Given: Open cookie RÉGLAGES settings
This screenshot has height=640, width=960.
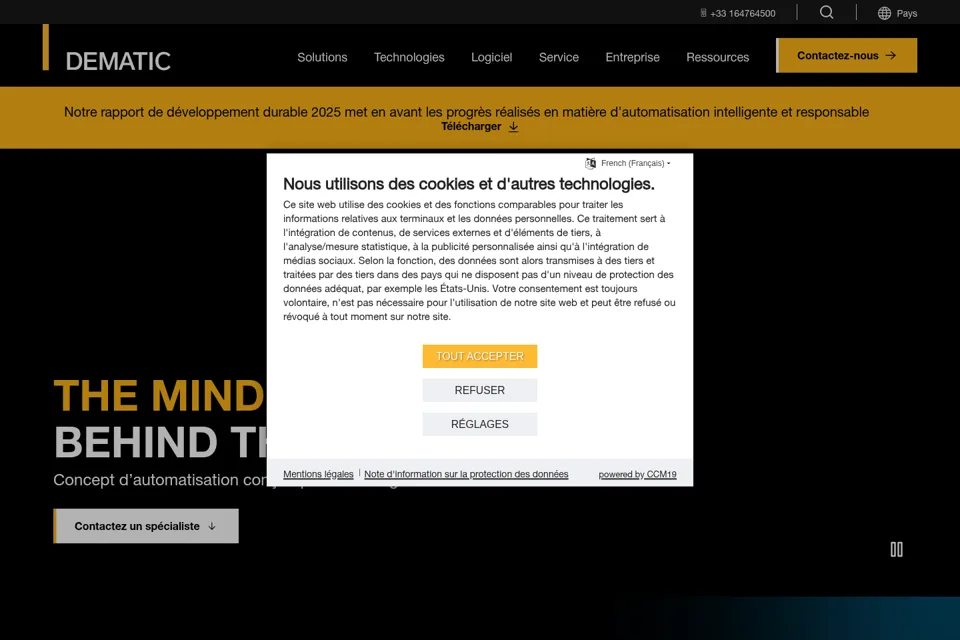Looking at the screenshot, I should pos(479,424).
